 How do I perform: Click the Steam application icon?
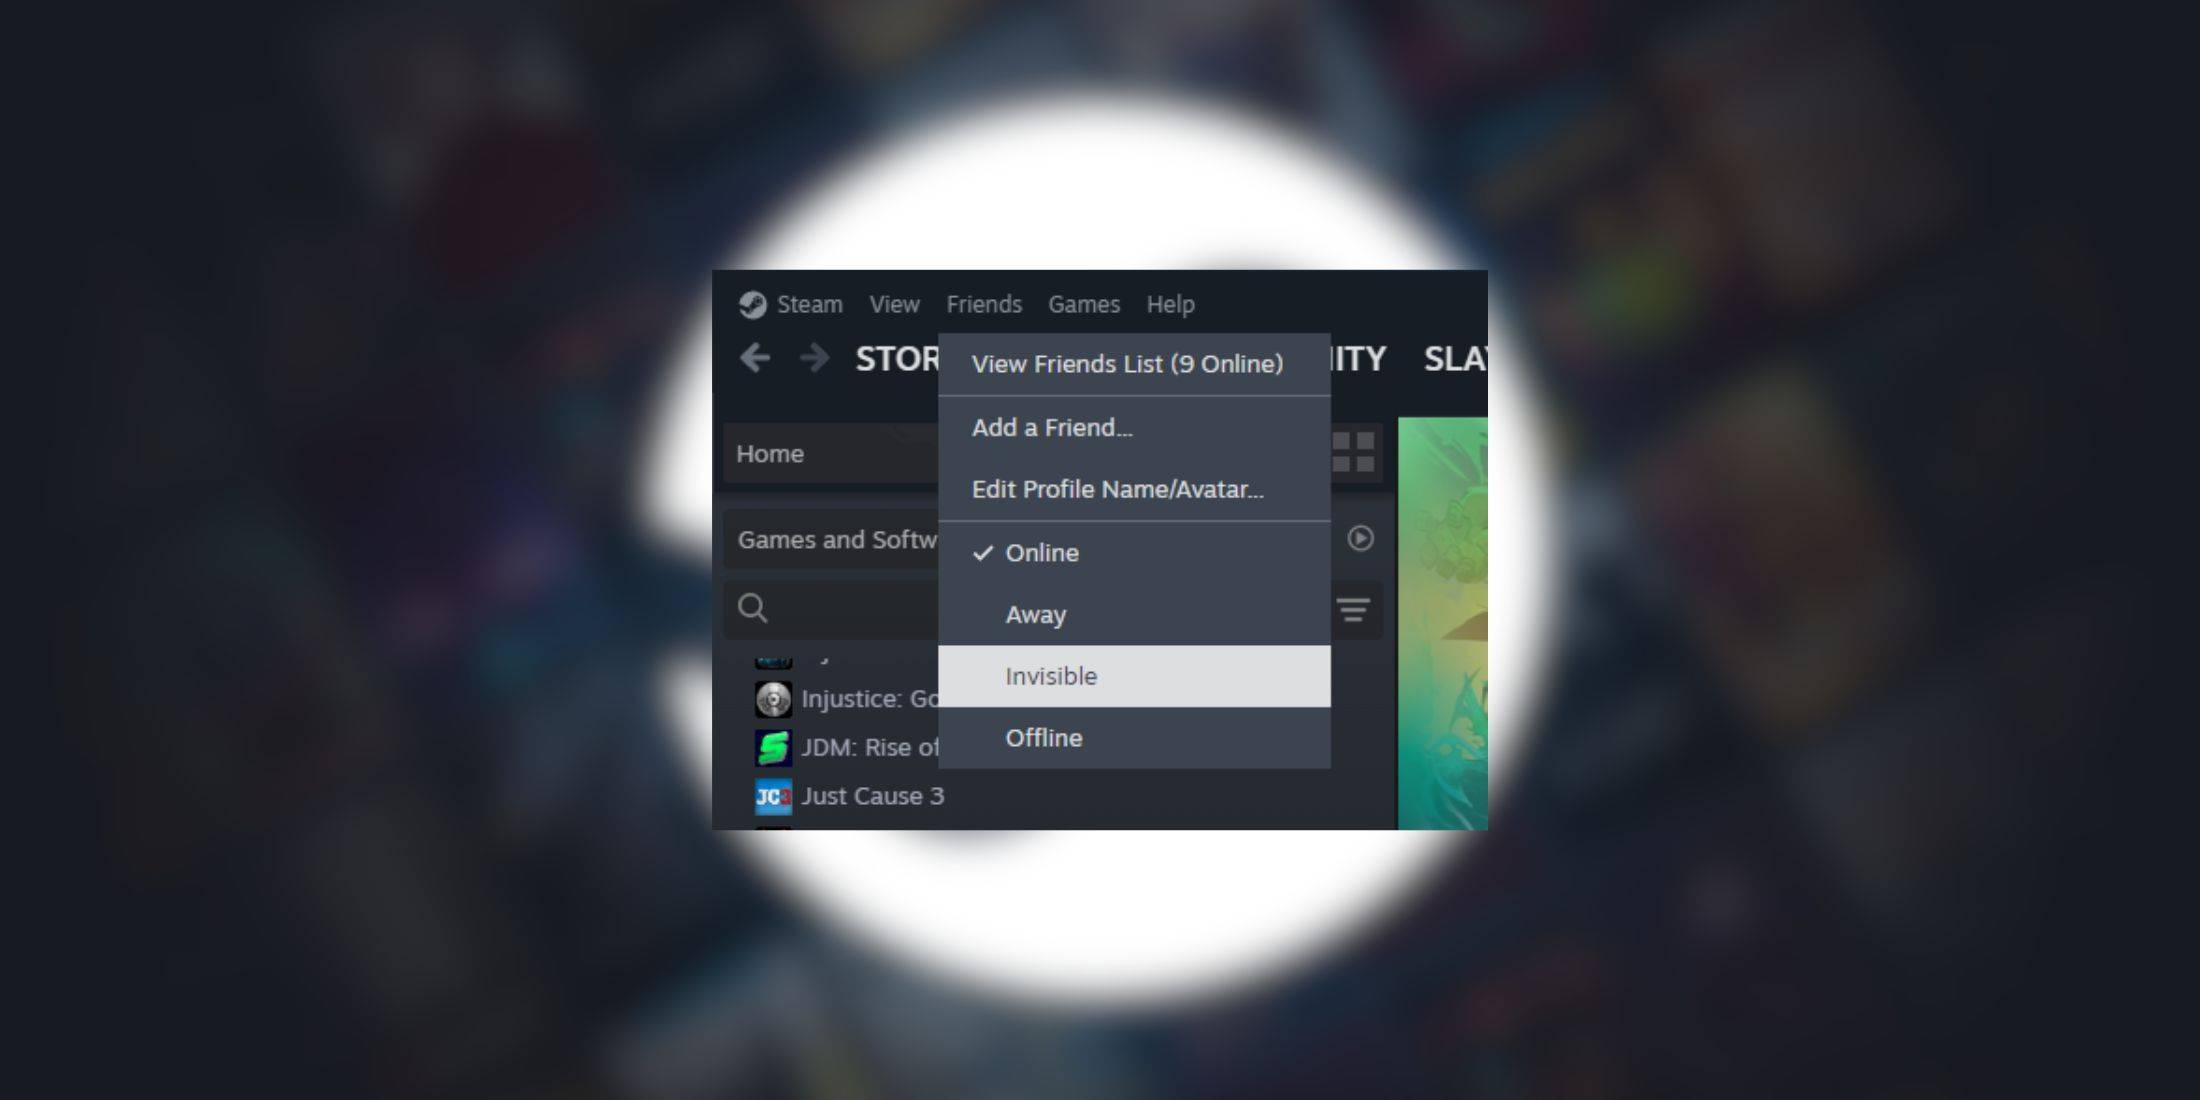pyautogui.click(x=752, y=303)
